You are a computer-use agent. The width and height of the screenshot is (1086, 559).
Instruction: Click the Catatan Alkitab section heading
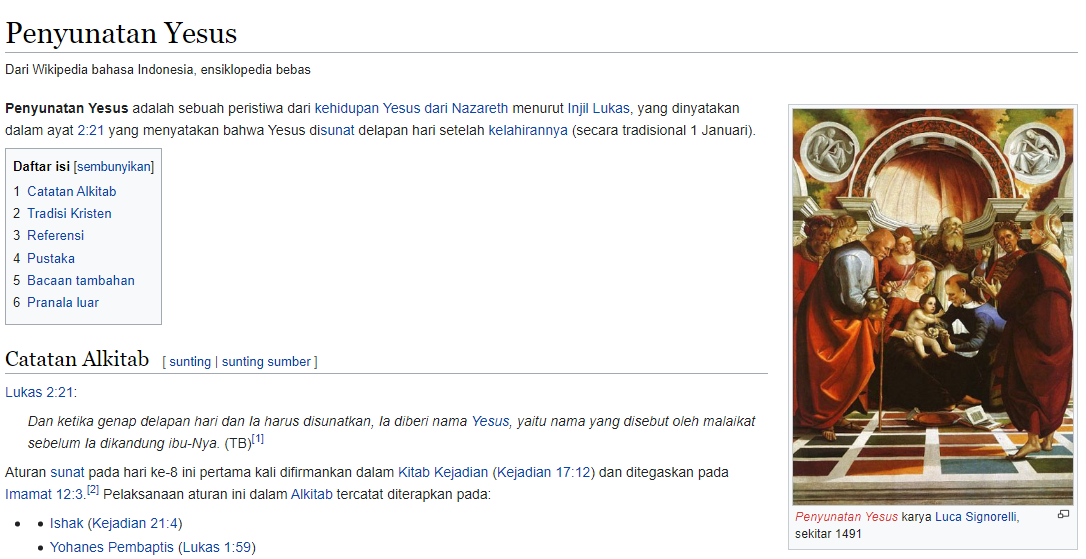tap(77, 359)
